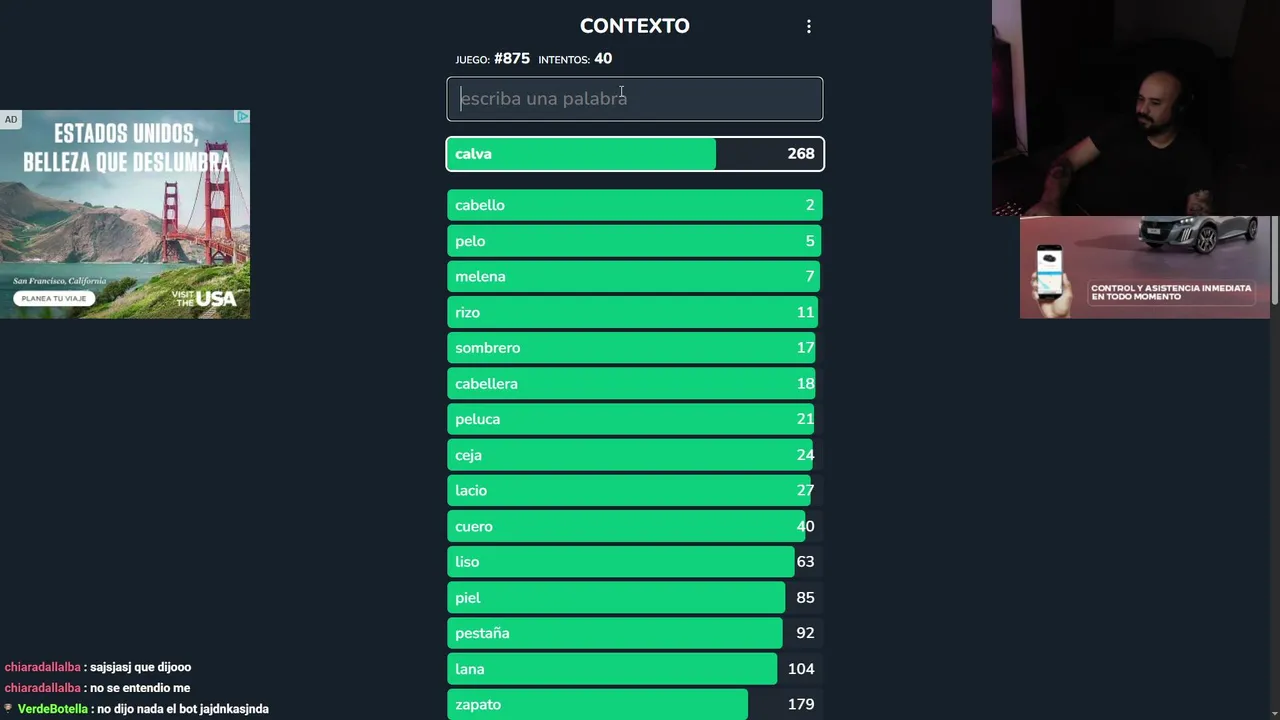Click the car advertisement banner
1280x720 pixels.
click(1144, 267)
